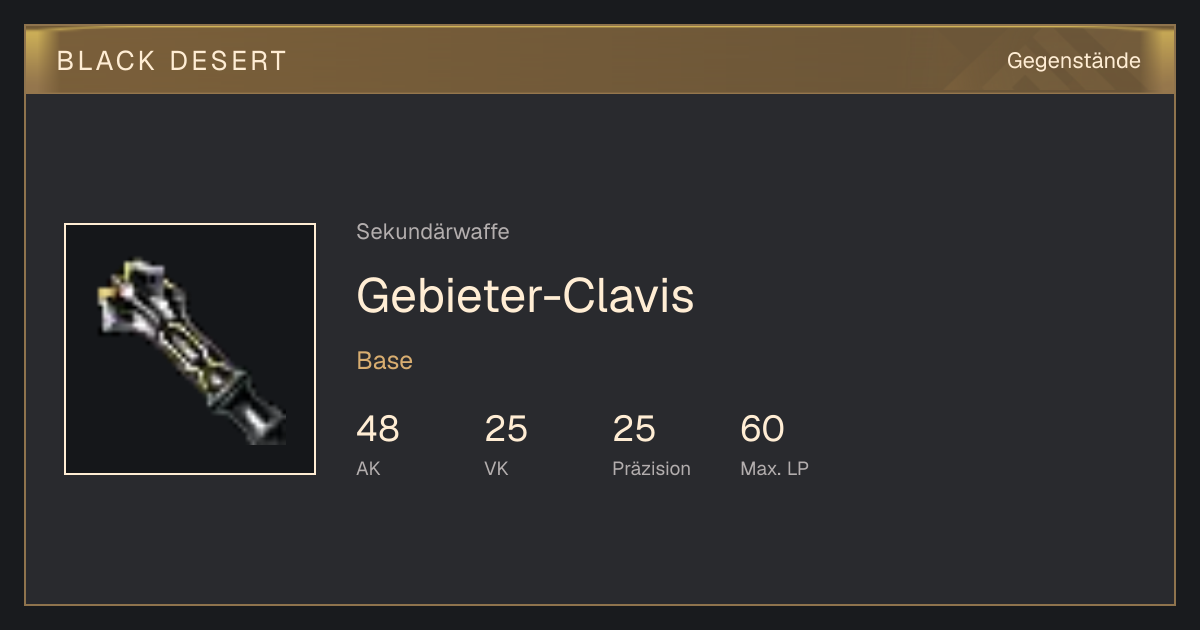Click the mace handle in the item image
Image resolution: width=1200 pixels, height=630 pixels.
[248, 406]
